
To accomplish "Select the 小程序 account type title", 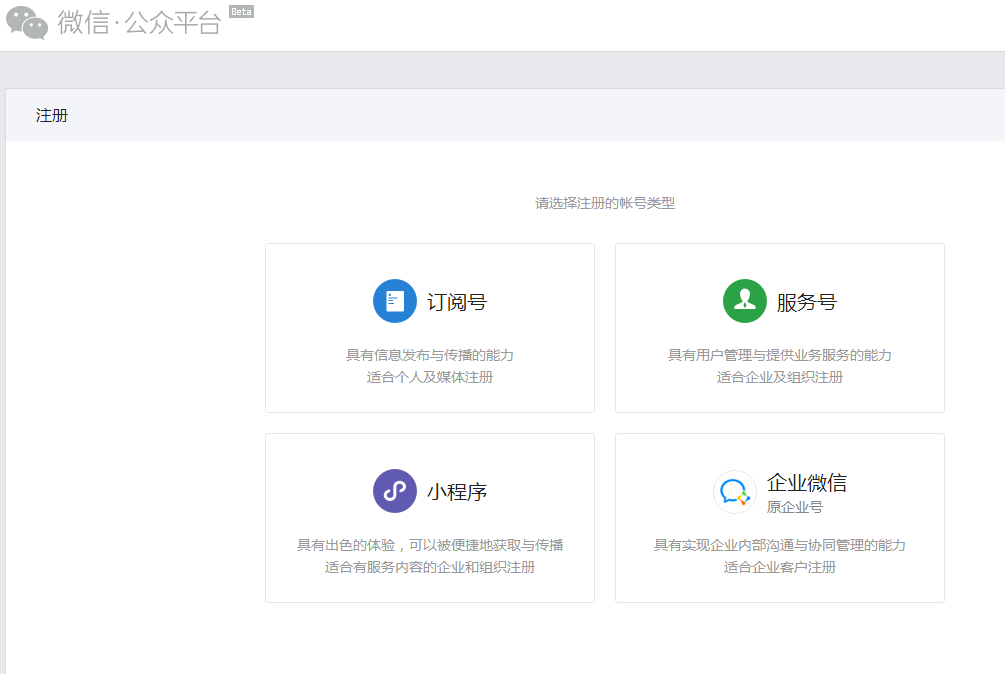I will pos(457,492).
